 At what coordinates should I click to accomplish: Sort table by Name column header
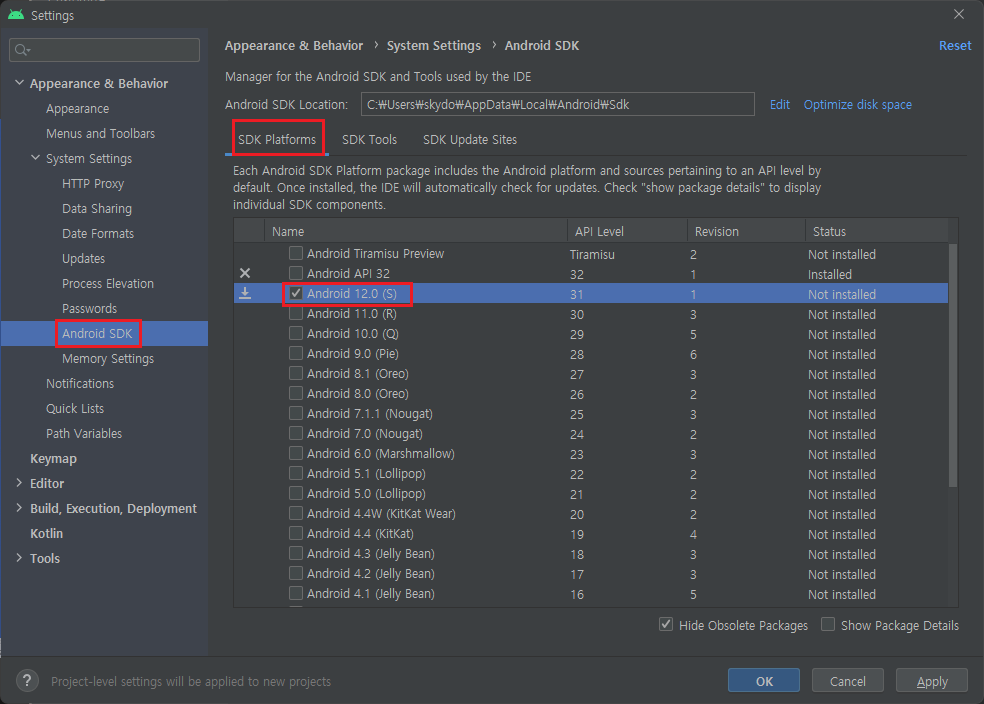(415, 231)
